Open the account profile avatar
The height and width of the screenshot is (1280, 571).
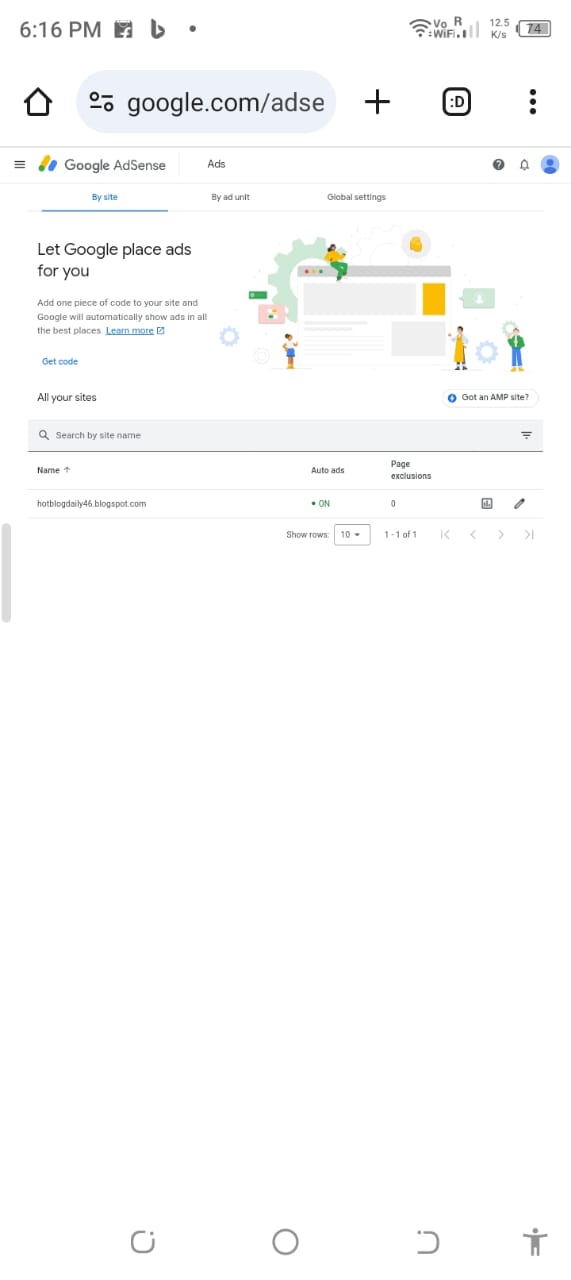click(550, 165)
